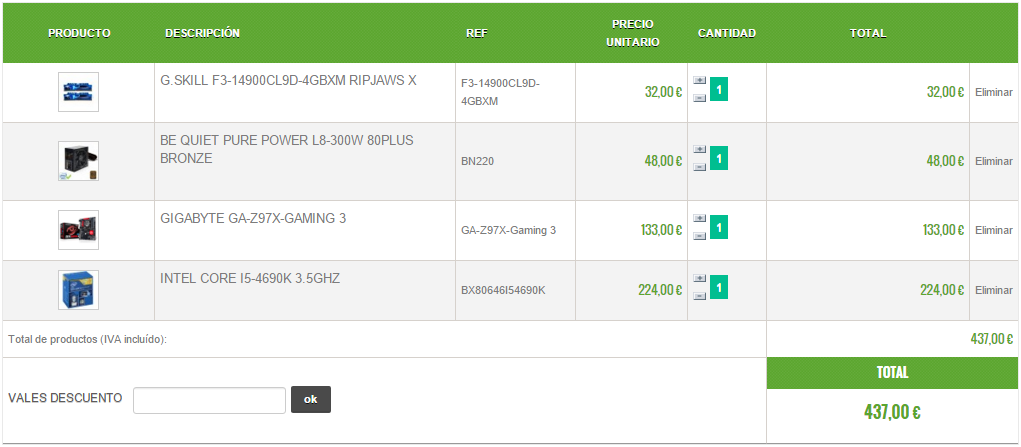Click the Total de productos label
This screenshot has height=447, width=1021.
(x=88, y=339)
